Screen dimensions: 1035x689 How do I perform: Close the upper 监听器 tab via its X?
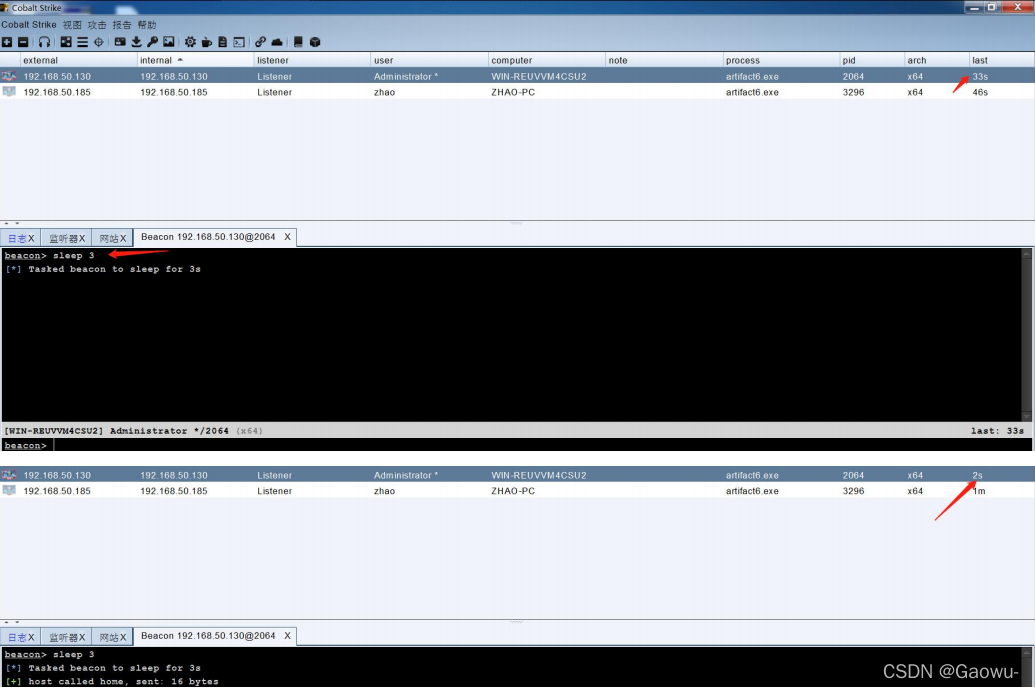(82, 238)
